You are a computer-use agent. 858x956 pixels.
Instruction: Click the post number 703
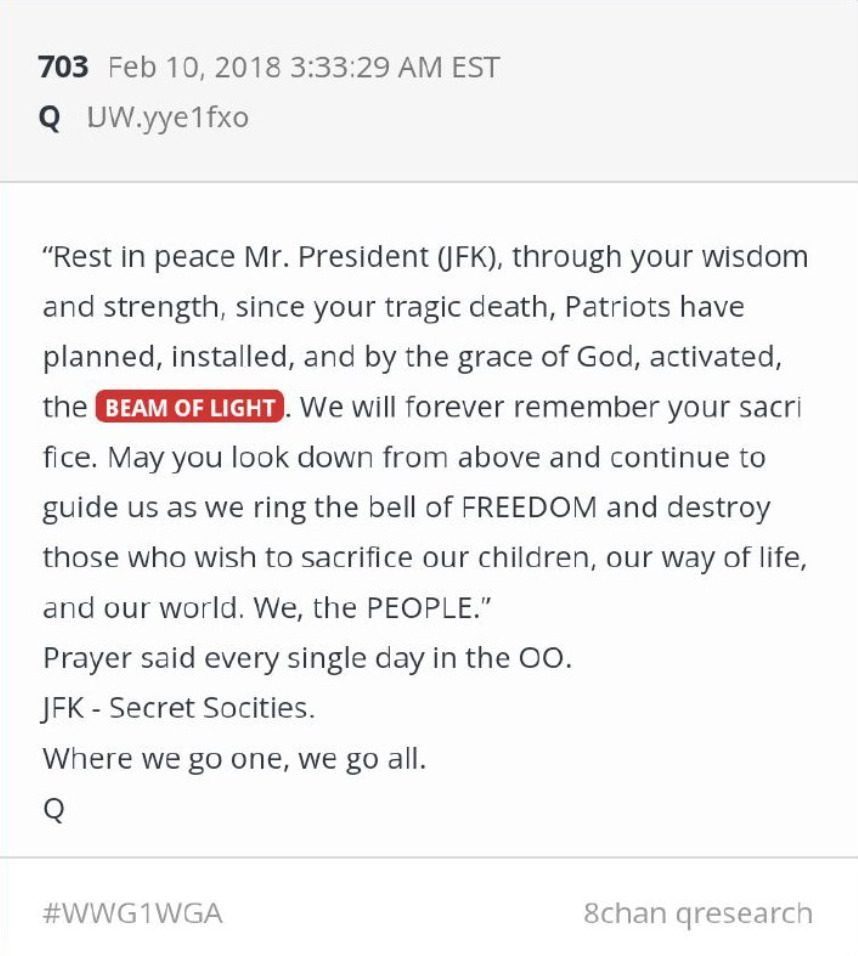[x=63, y=68]
